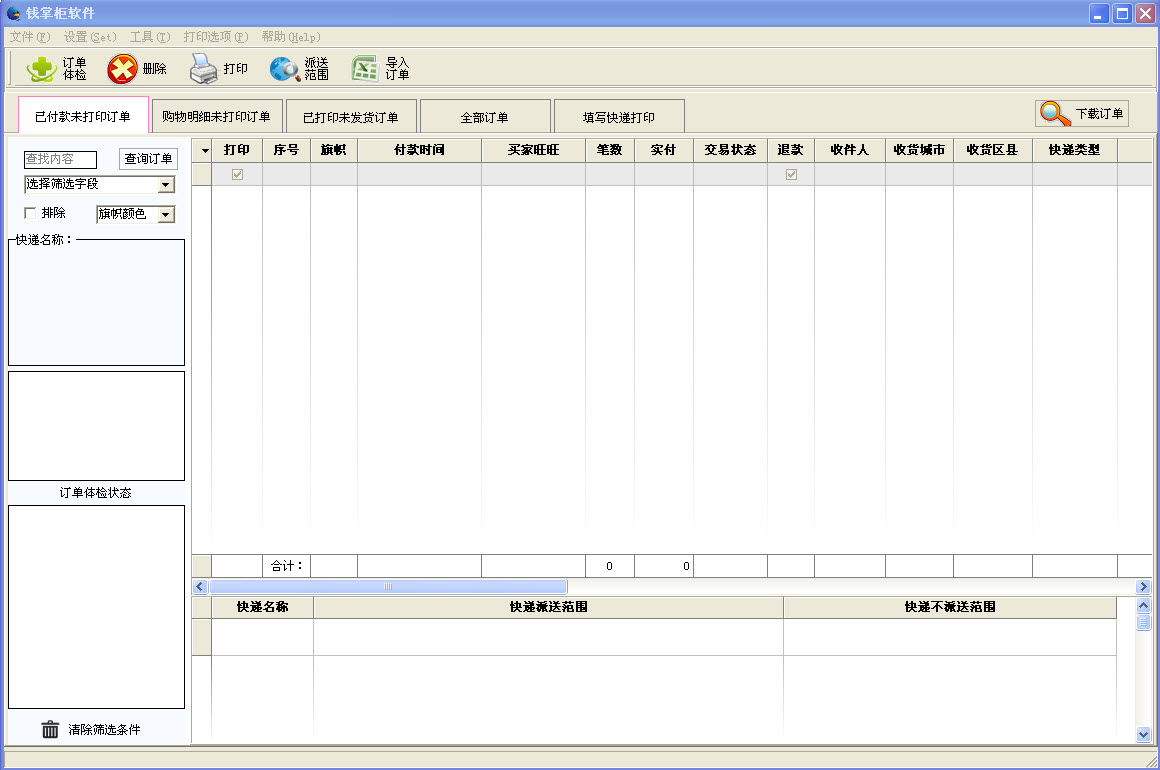Click the 打印 printer icon

(203, 69)
